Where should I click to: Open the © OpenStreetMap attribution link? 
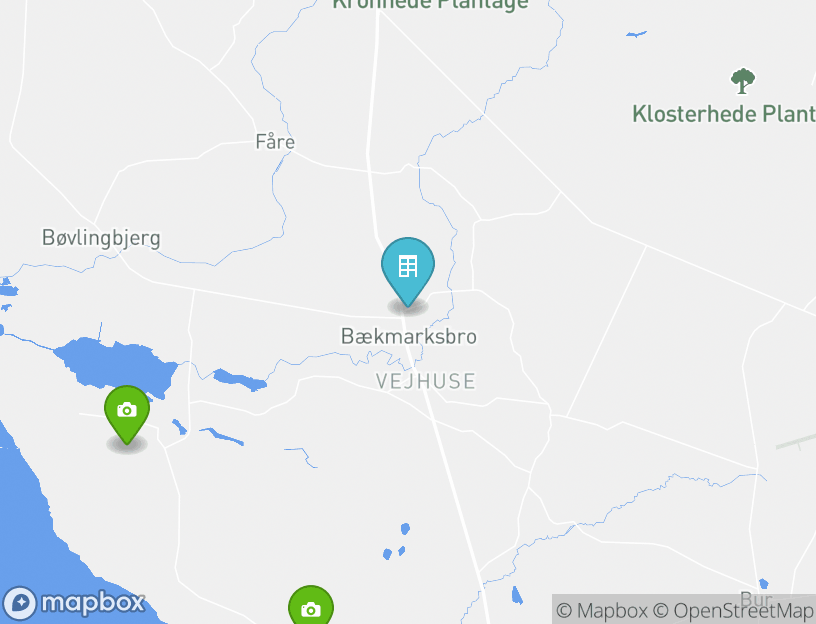[x=733, y=610]
